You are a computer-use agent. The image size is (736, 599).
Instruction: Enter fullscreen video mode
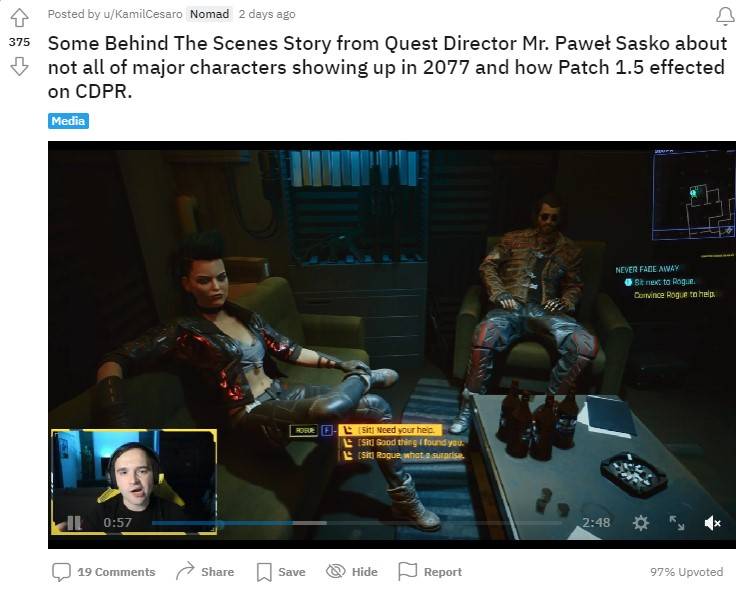pos(676,522)
